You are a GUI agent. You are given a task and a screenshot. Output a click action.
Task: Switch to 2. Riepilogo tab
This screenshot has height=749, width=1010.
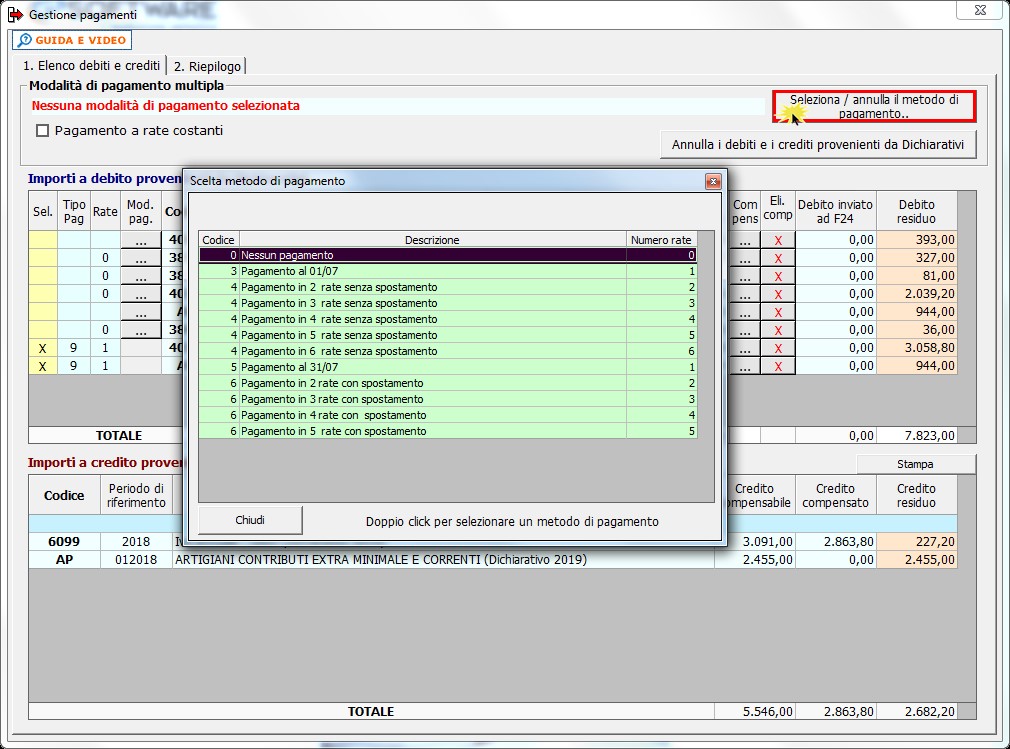click(207, 66)
